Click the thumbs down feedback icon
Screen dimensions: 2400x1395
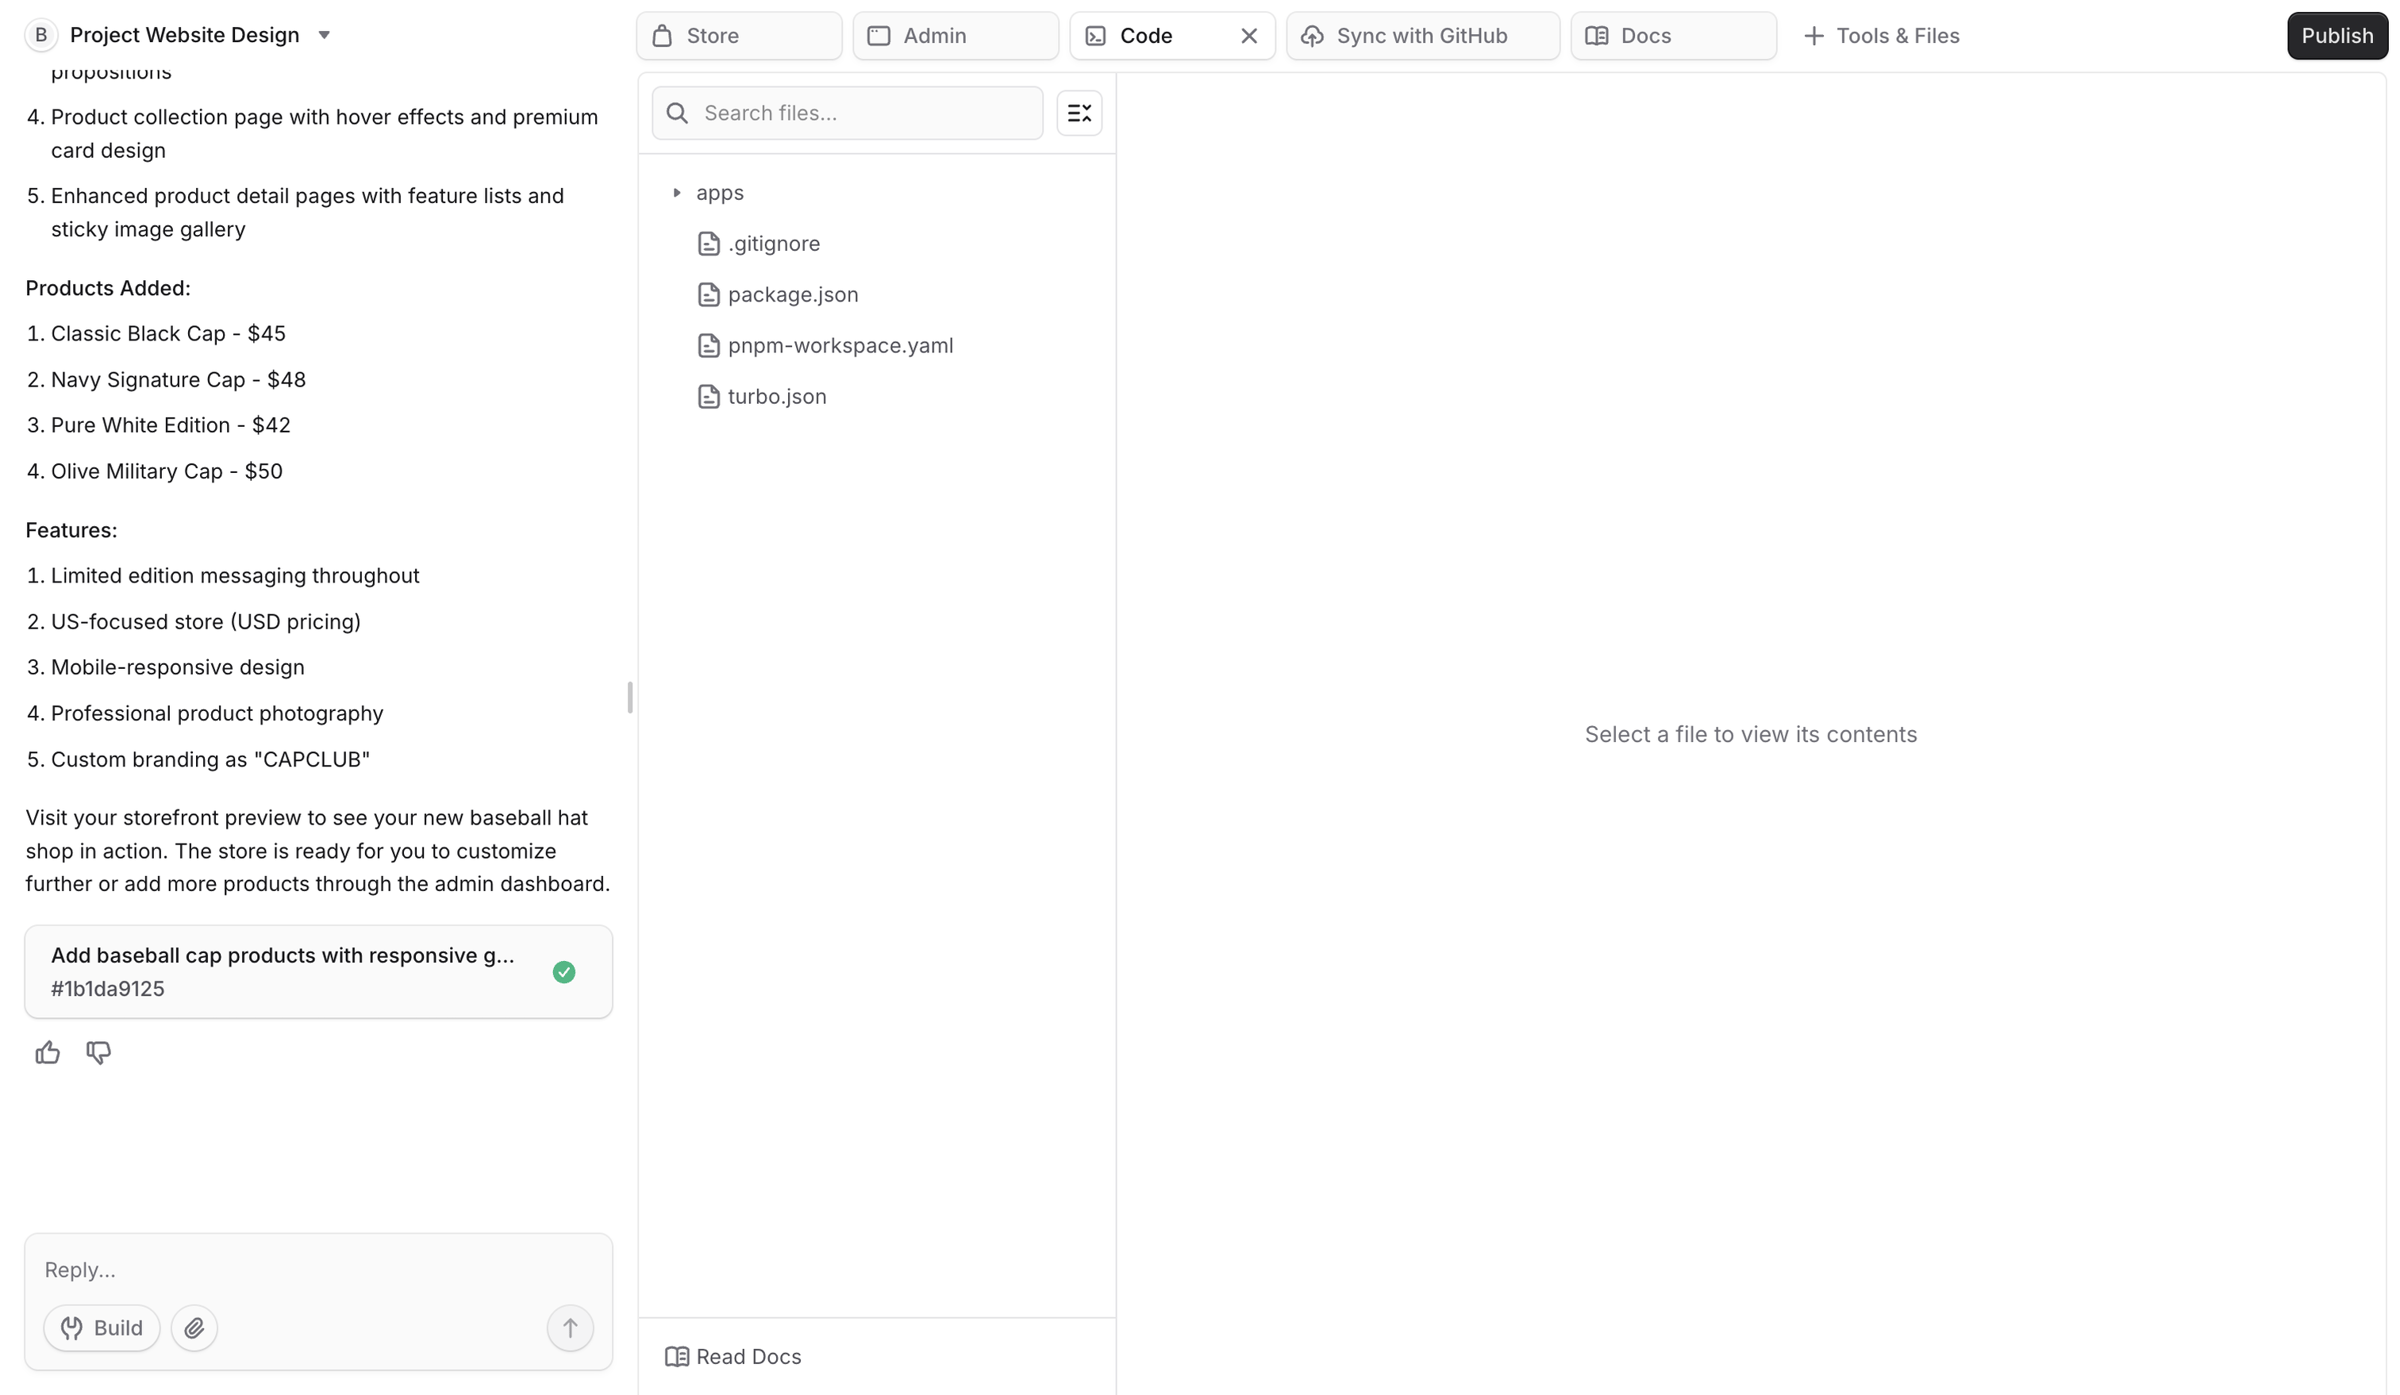coord(98,1052)
